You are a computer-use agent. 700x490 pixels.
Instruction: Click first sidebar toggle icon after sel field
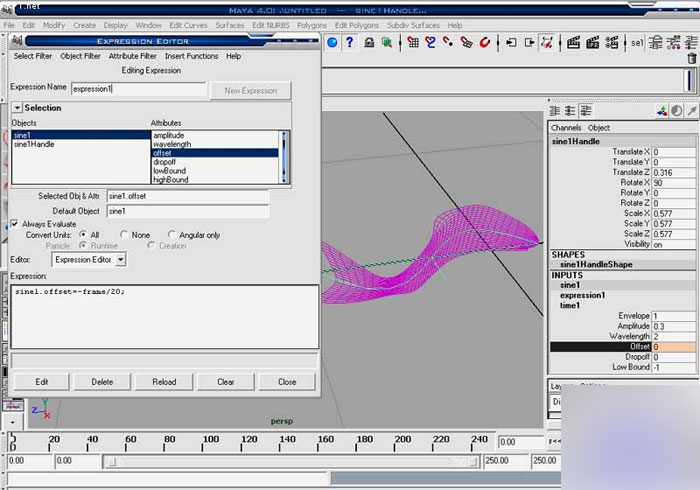click(x=656, y=43)
